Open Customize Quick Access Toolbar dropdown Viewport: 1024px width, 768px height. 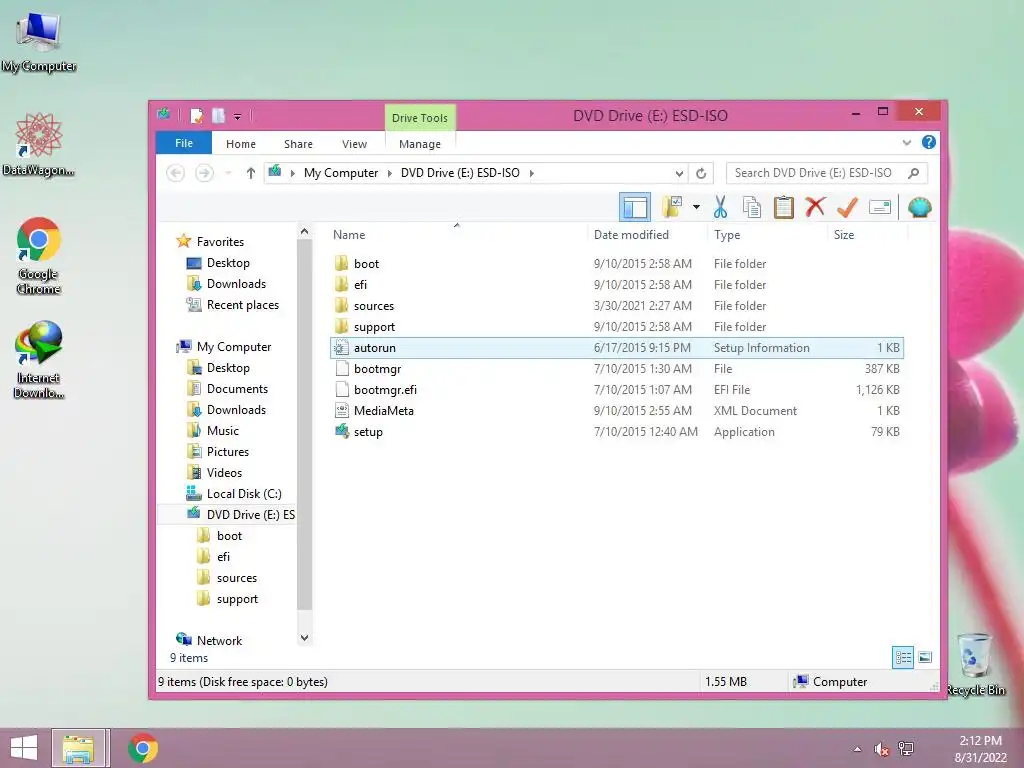click(237, 117)
